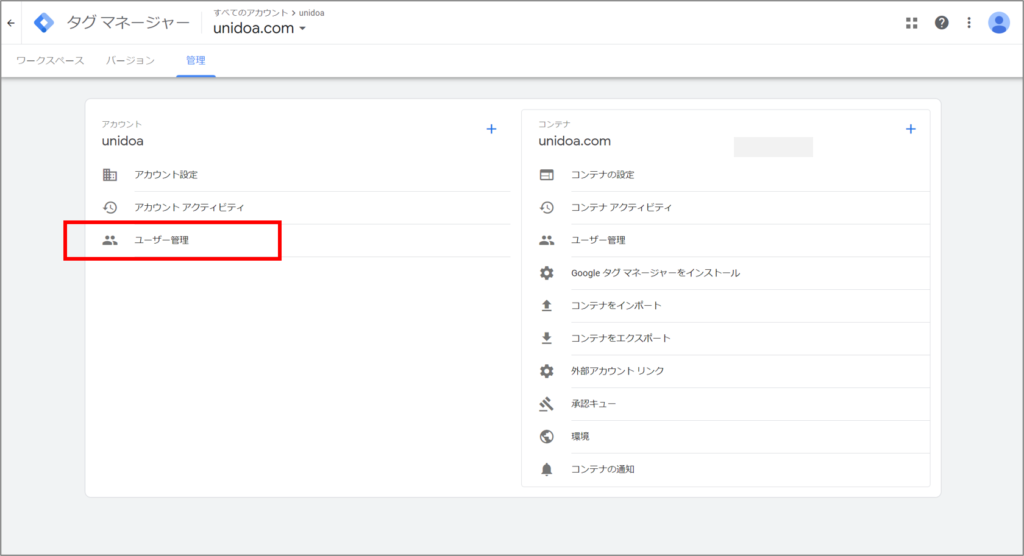The image size is (1024, 556).
Task: Click the unidoa.com container name heading
Action: click(575, 141)
